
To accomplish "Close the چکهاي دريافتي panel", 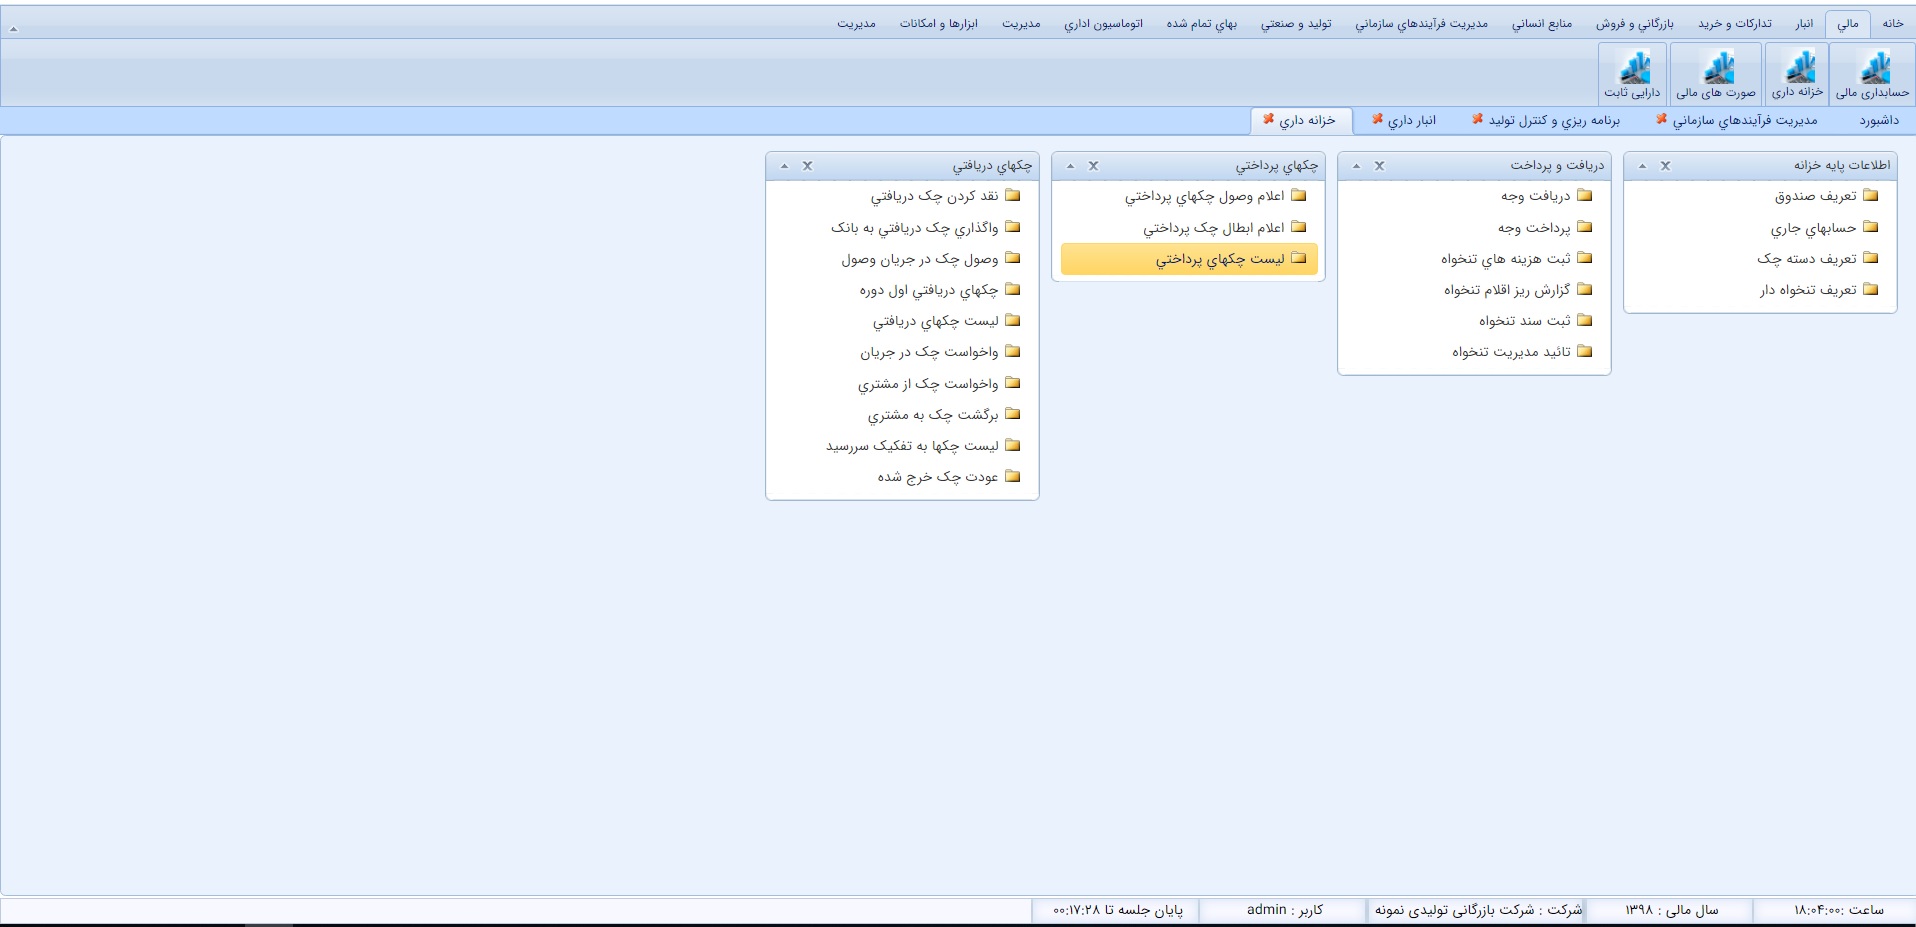I will coord(807,166).
